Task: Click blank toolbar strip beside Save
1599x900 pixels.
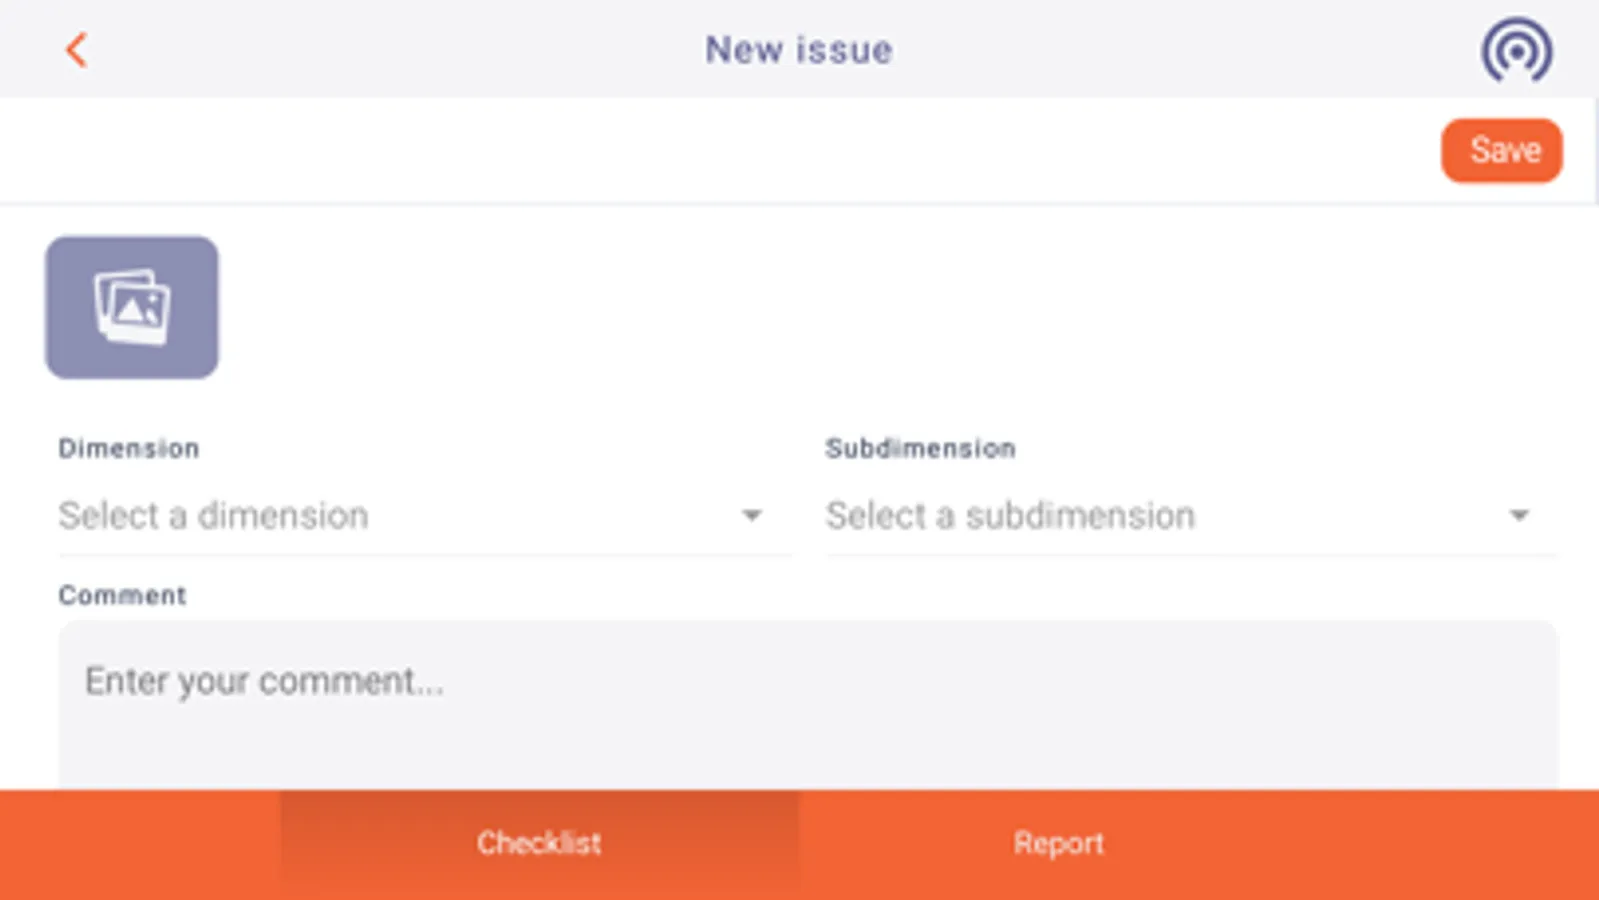Action: 720,151
